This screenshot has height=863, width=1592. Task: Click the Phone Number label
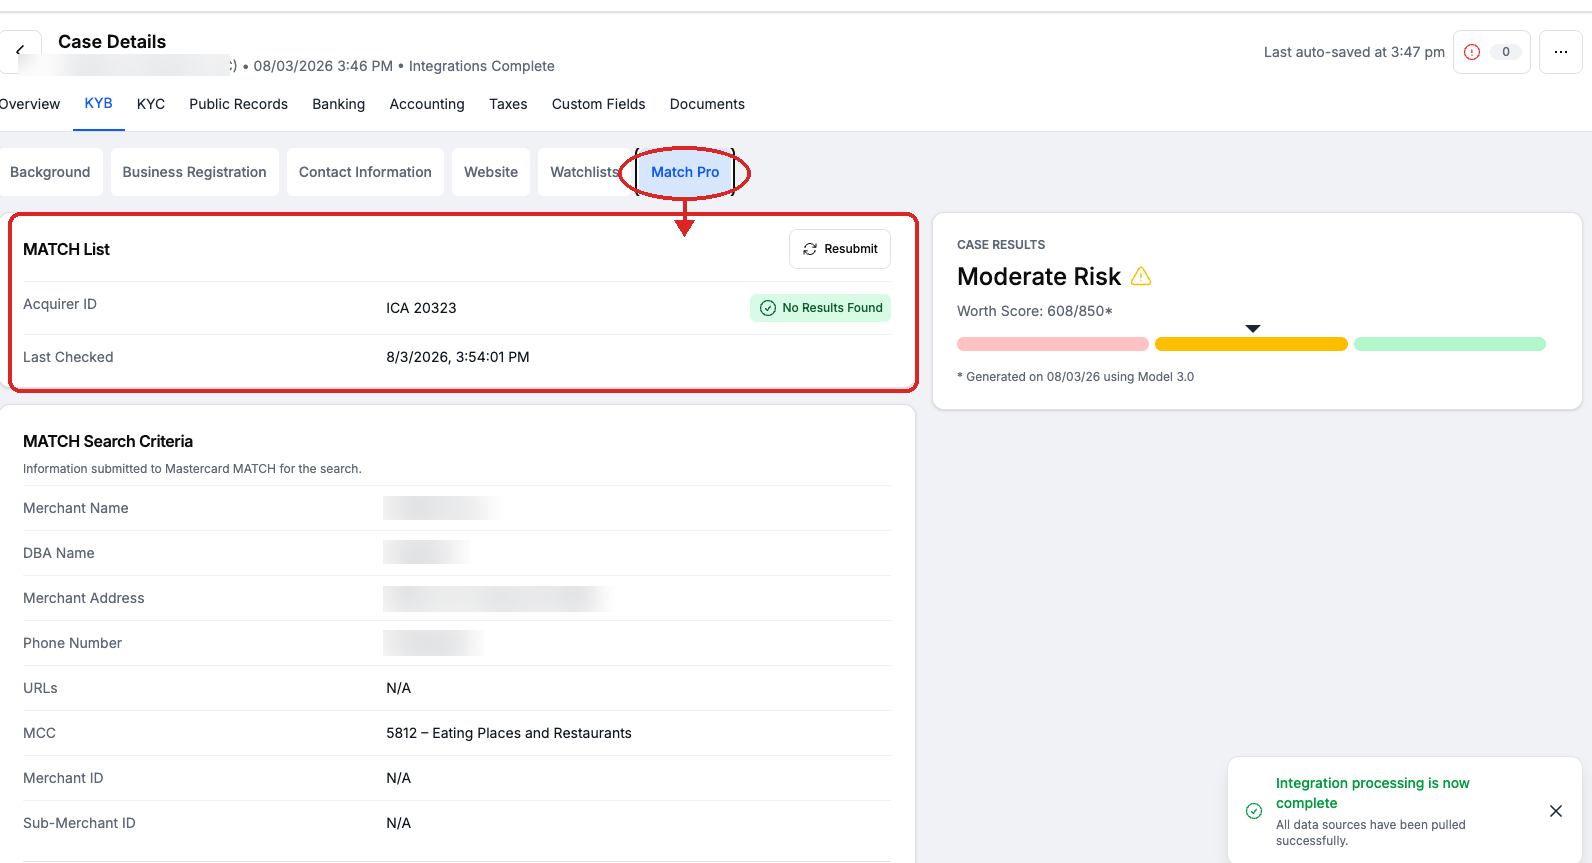pos(72,643)
